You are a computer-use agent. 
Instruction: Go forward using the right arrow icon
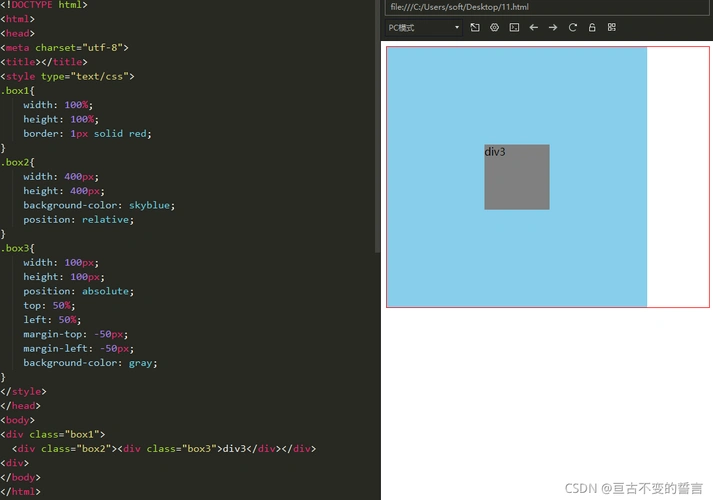pyautogui.click(x=553, y=28)
